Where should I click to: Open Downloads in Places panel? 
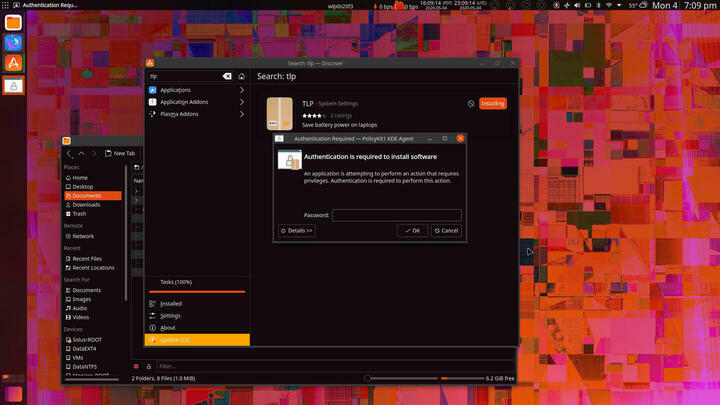tap(93, 205)
